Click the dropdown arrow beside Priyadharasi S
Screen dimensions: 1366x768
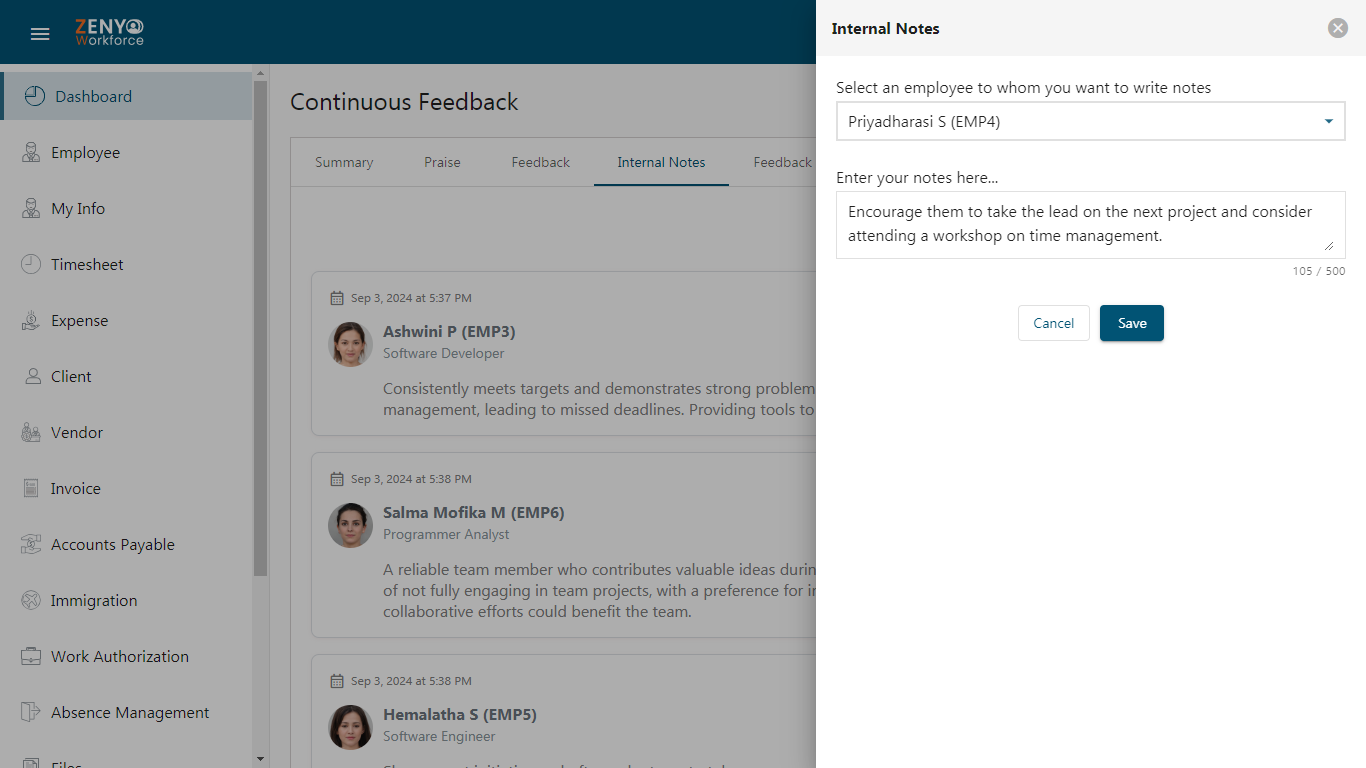(x=1329, y=122)
